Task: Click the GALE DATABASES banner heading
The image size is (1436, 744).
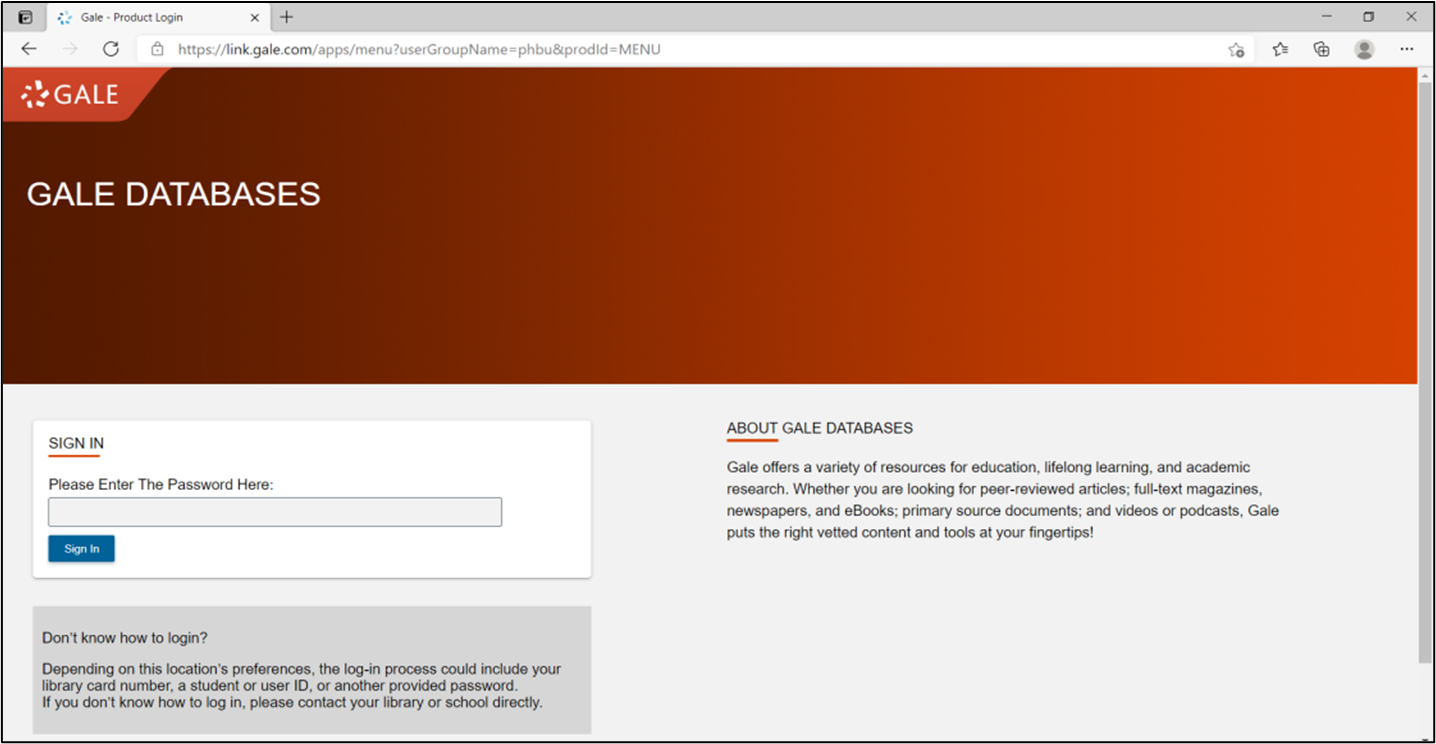Action: (x=174, y=194)
